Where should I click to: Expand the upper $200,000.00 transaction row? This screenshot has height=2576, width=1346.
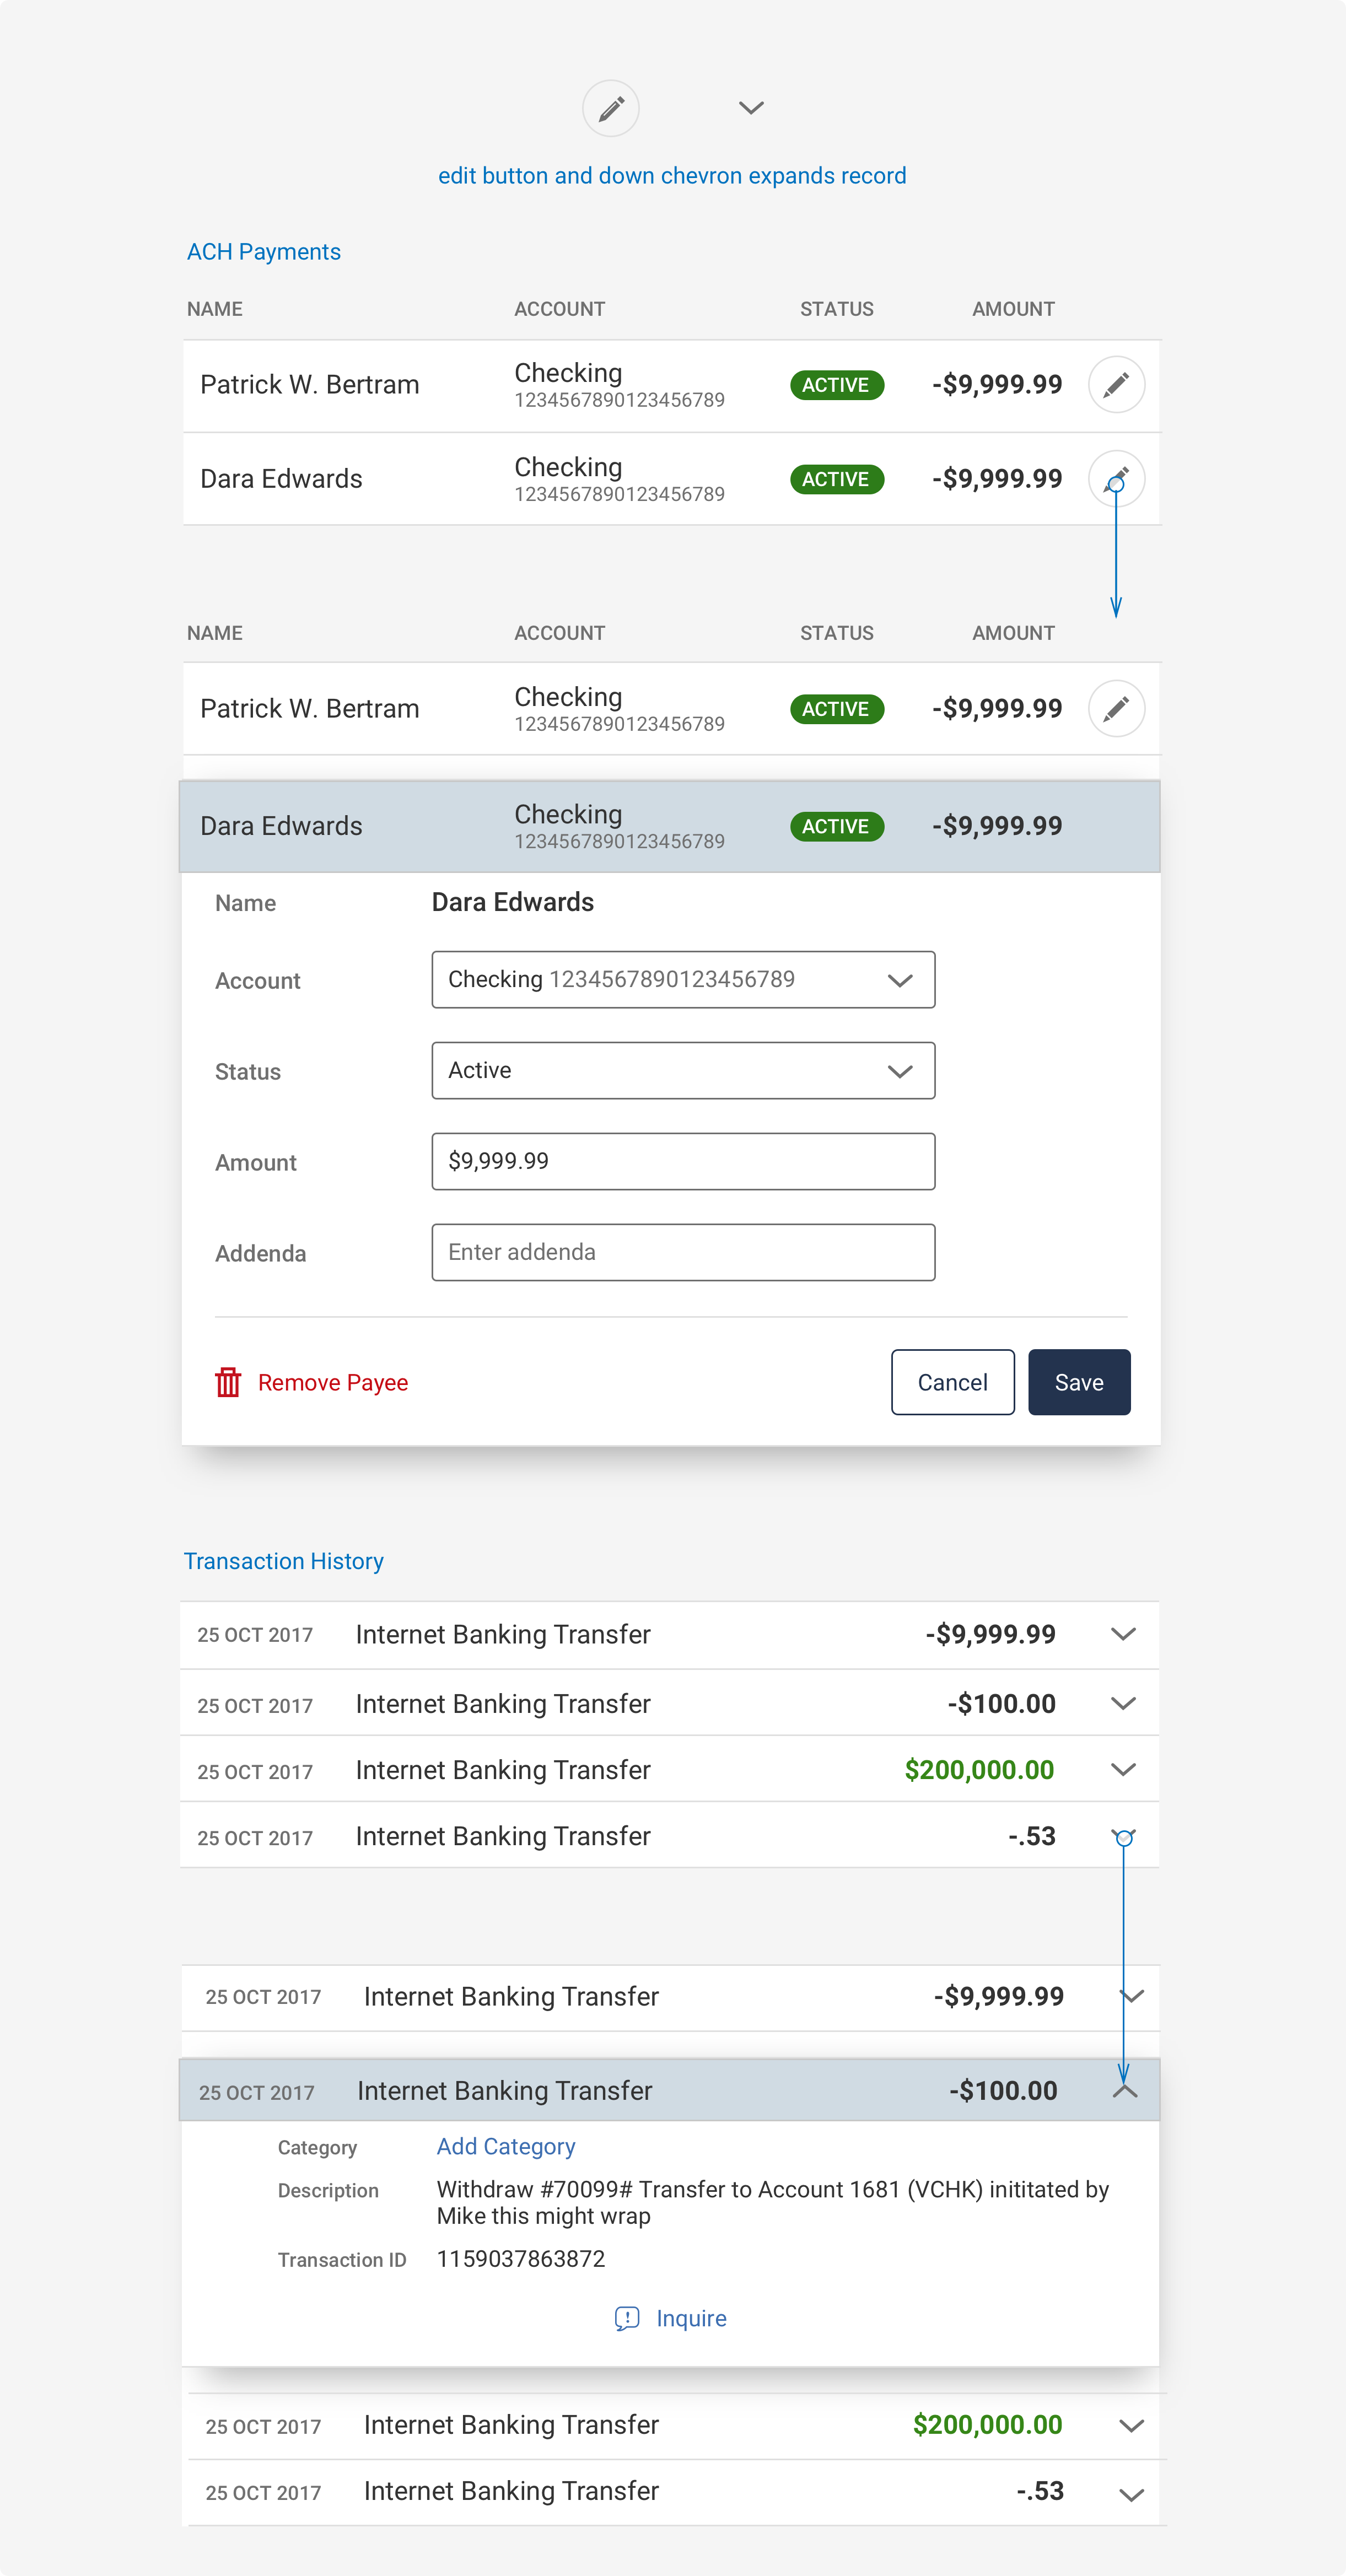point(1123,1770)
